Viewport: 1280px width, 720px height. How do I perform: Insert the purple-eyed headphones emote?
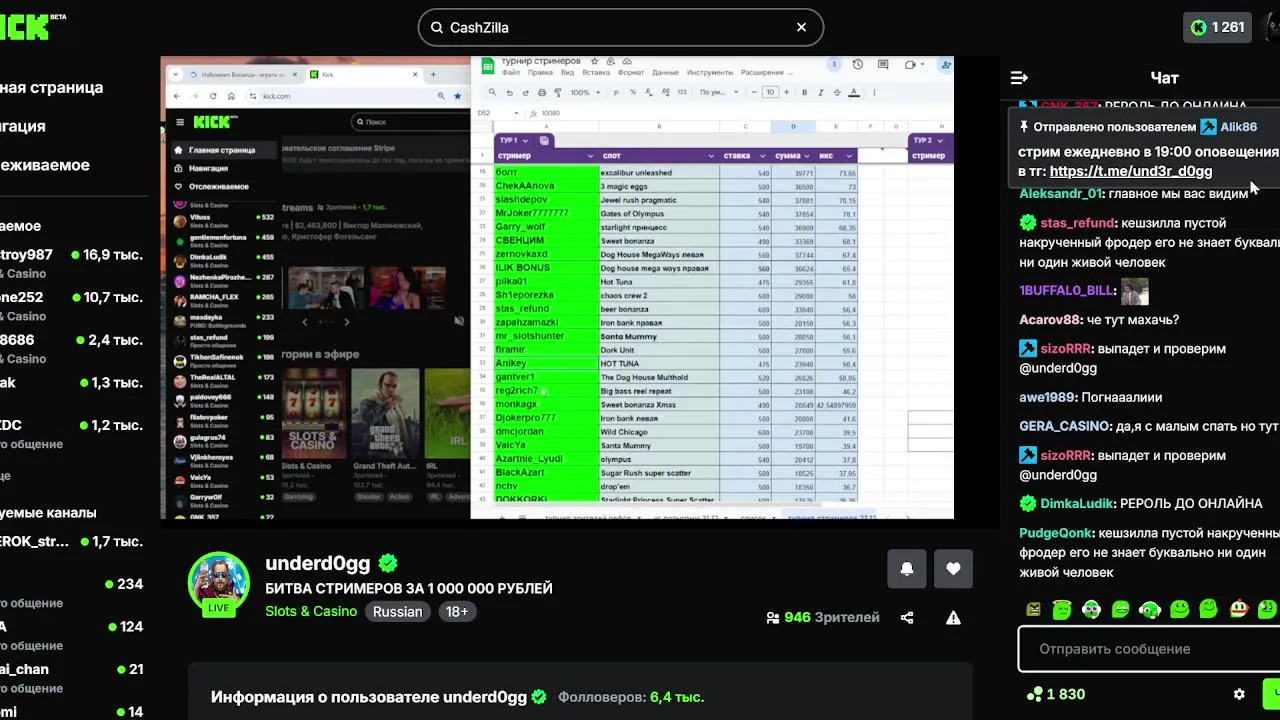(1091, 609)
